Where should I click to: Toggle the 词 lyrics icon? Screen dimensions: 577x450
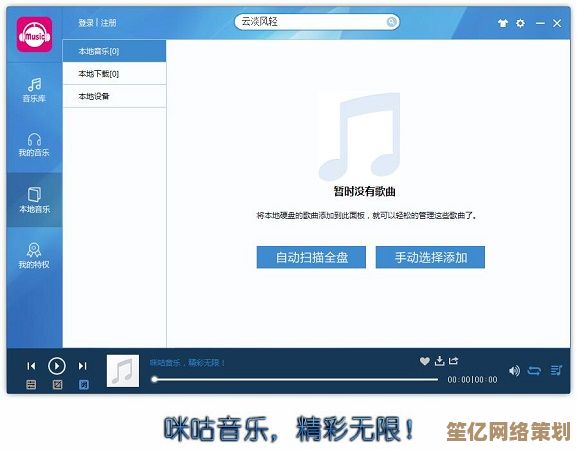[84, 385]
